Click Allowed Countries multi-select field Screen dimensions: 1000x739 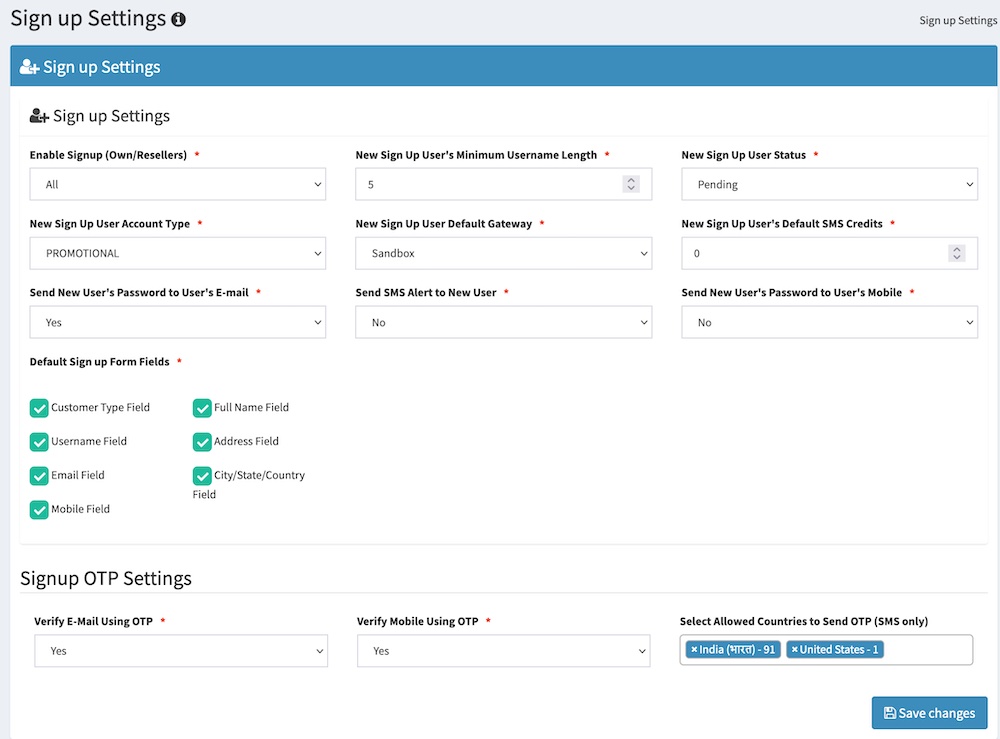(826, 650)
